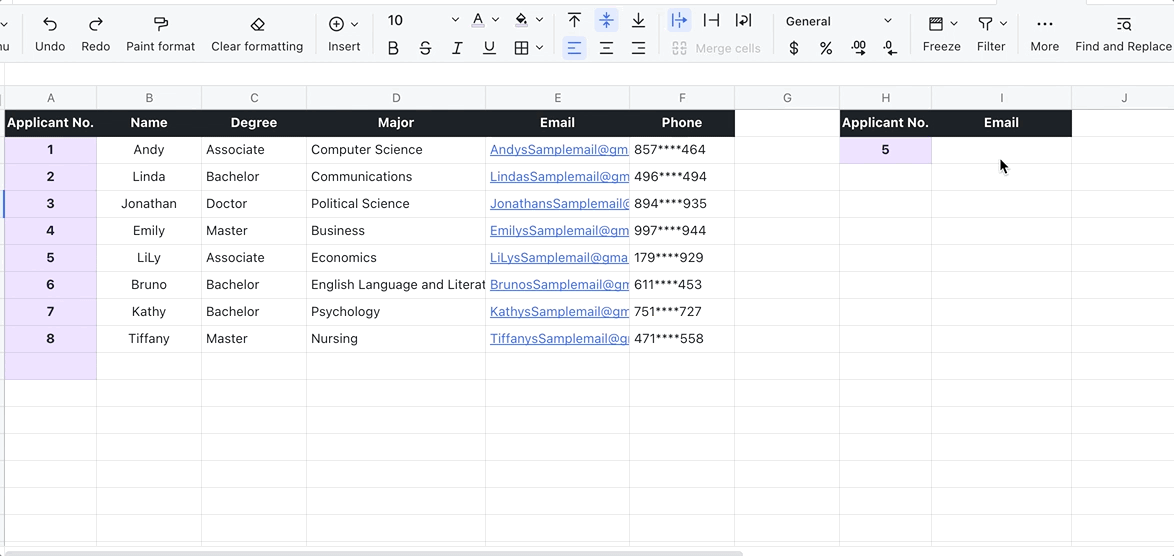Toggle bold formatting
The image size is (1174, 556).
tap(393, 48)
